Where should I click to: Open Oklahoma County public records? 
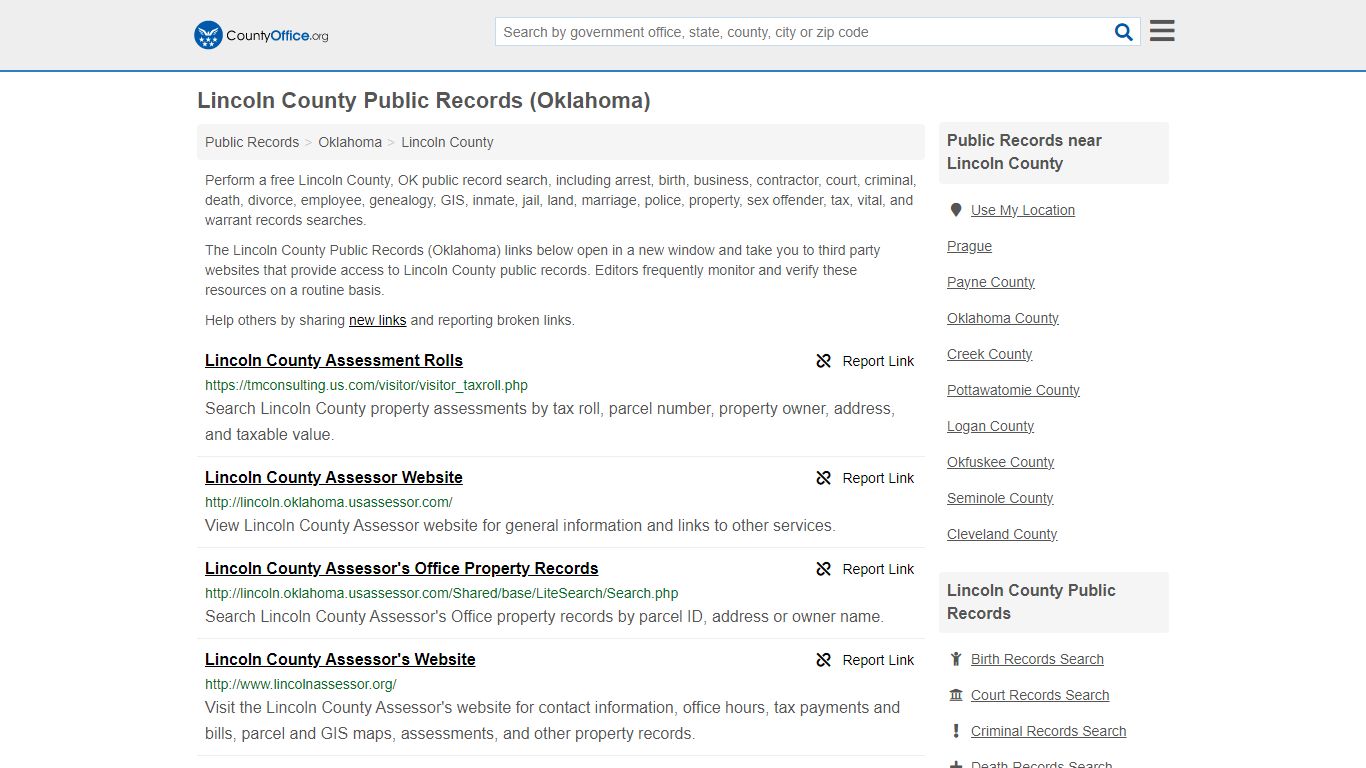click(x=1003, y=318)
